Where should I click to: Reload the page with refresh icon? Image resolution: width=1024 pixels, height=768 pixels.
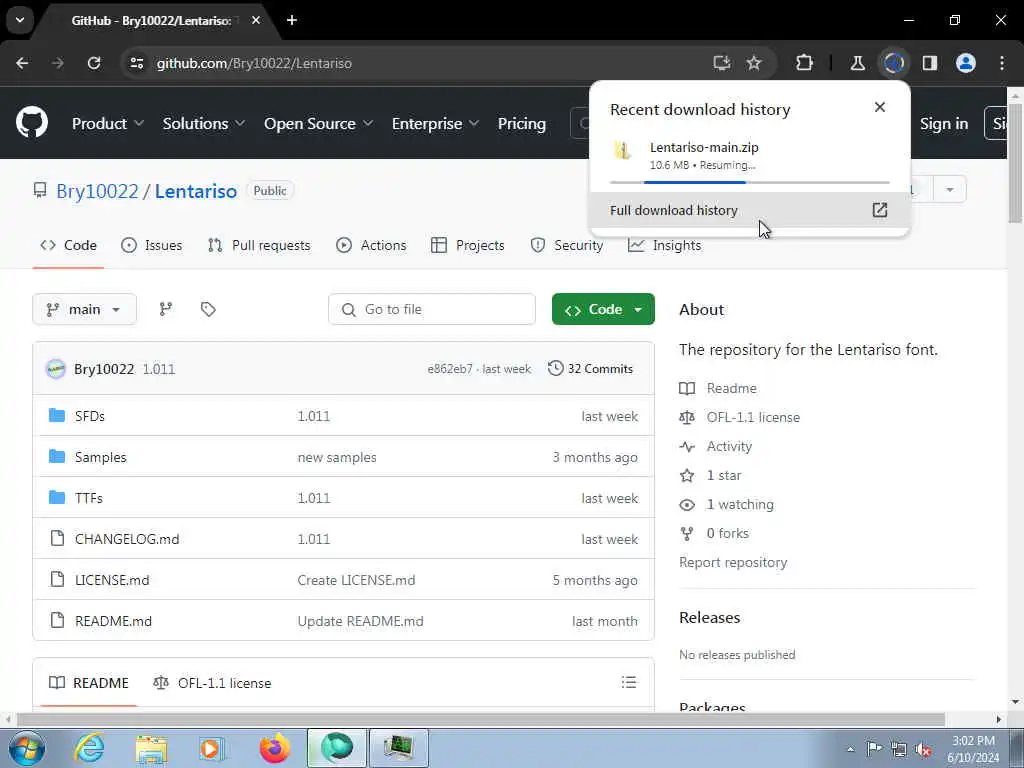point(94,63)
